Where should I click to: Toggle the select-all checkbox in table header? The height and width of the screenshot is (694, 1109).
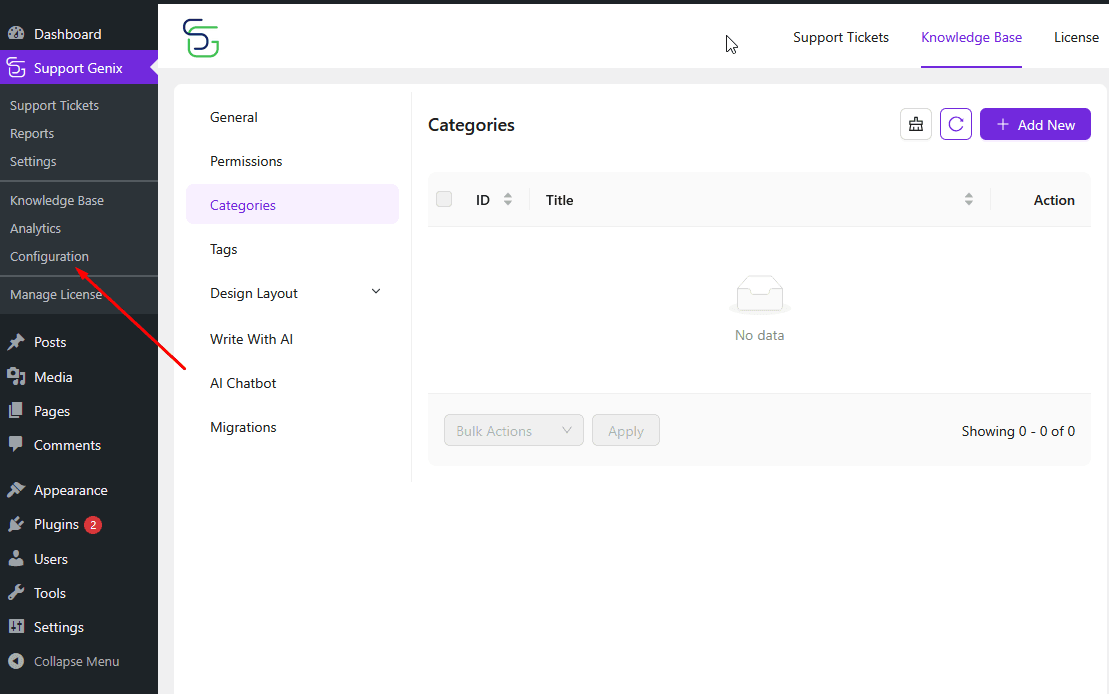(x=444, y=199)
